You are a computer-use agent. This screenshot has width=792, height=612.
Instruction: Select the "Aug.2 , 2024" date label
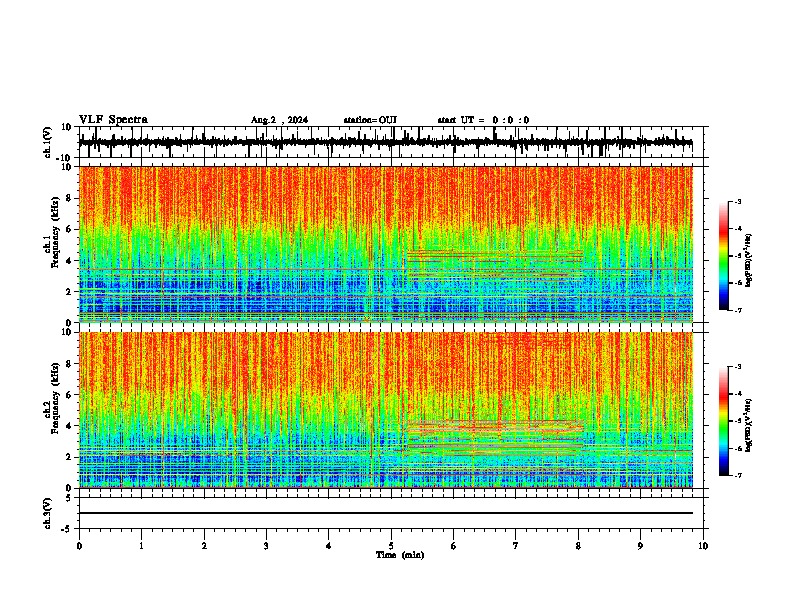(279, 120)
